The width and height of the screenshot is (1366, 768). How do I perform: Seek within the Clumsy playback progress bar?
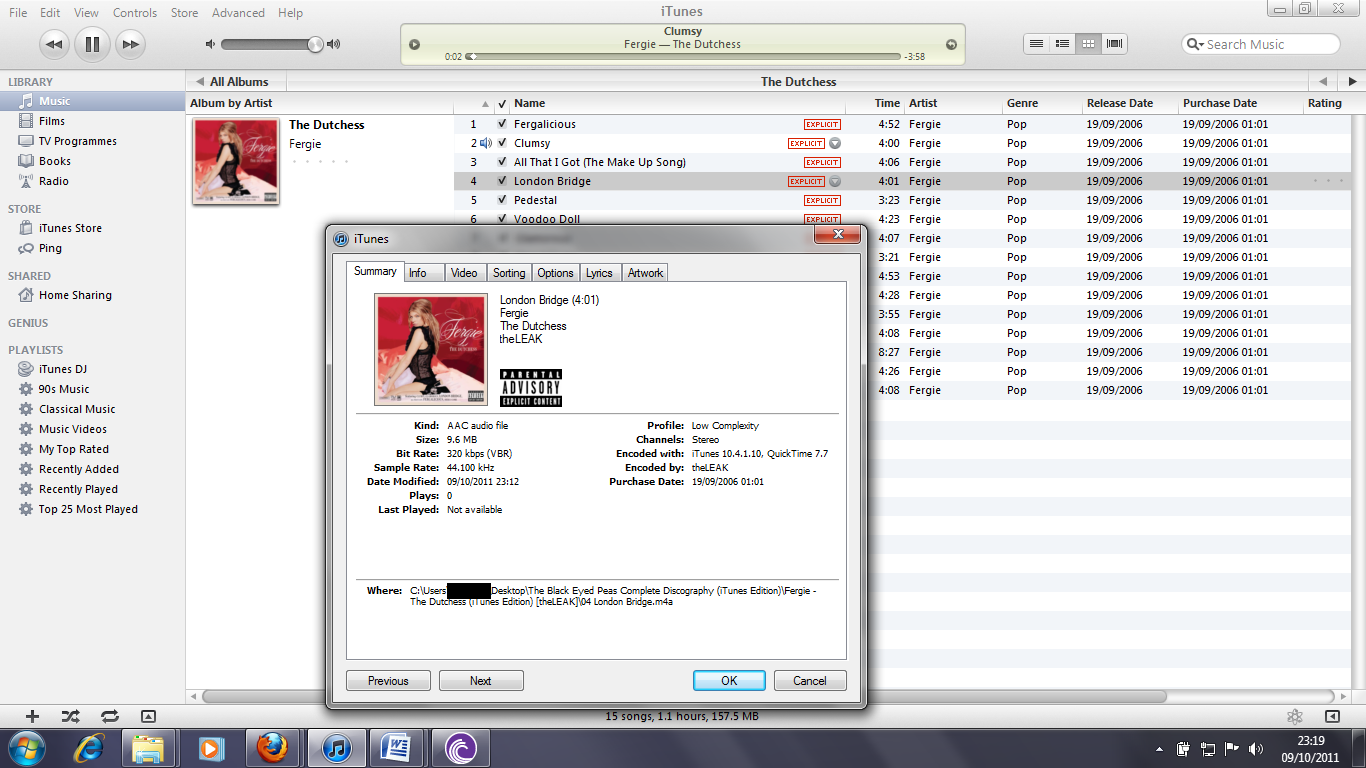click(x=684, y=57)
